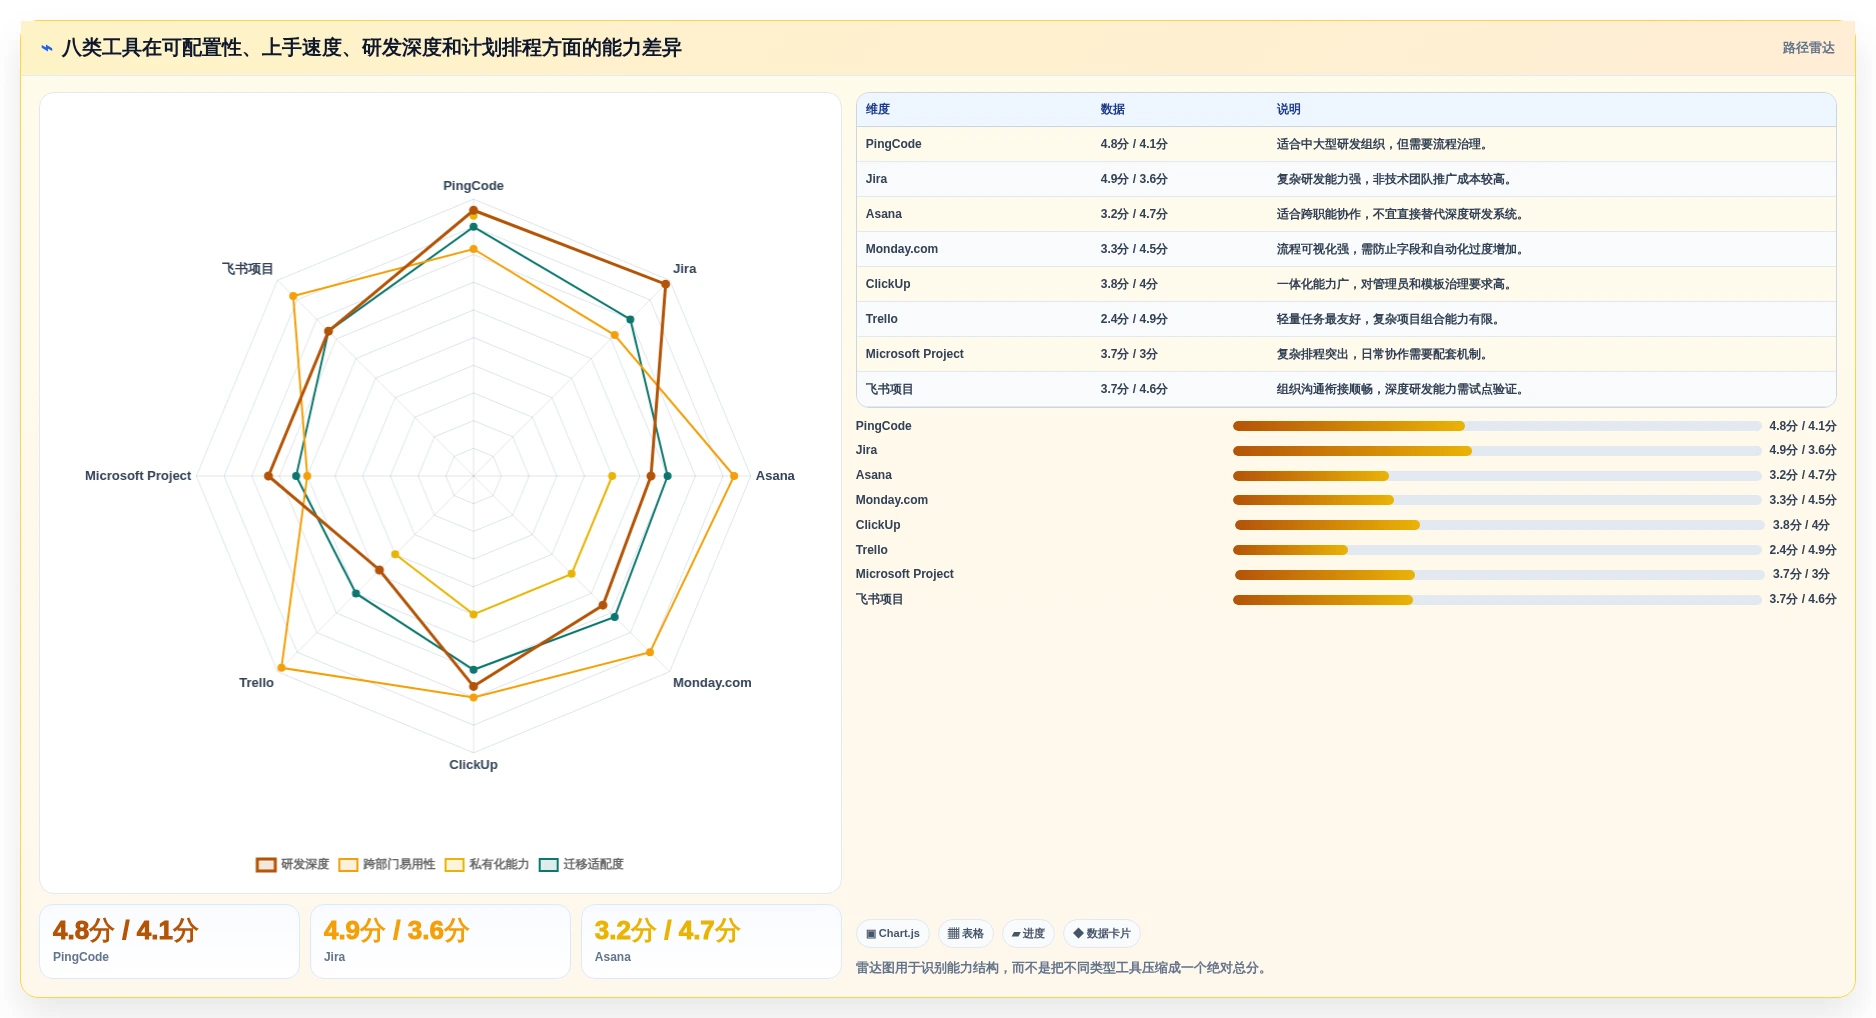This screenshot has width=1876, height=1018.
Task: Click the 飞书项目 progress bar
Action: pyautogui.click(x=1497, y=600)
